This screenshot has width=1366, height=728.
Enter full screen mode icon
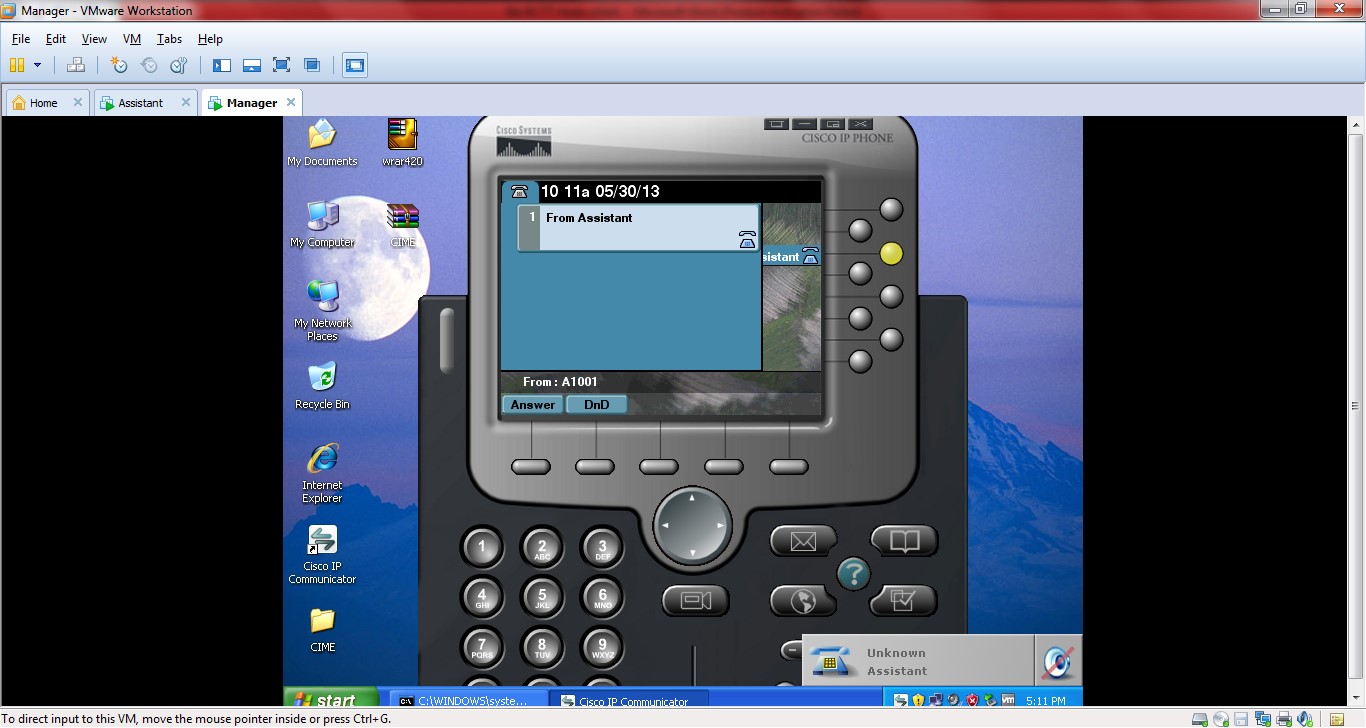(x=281, y=65)
